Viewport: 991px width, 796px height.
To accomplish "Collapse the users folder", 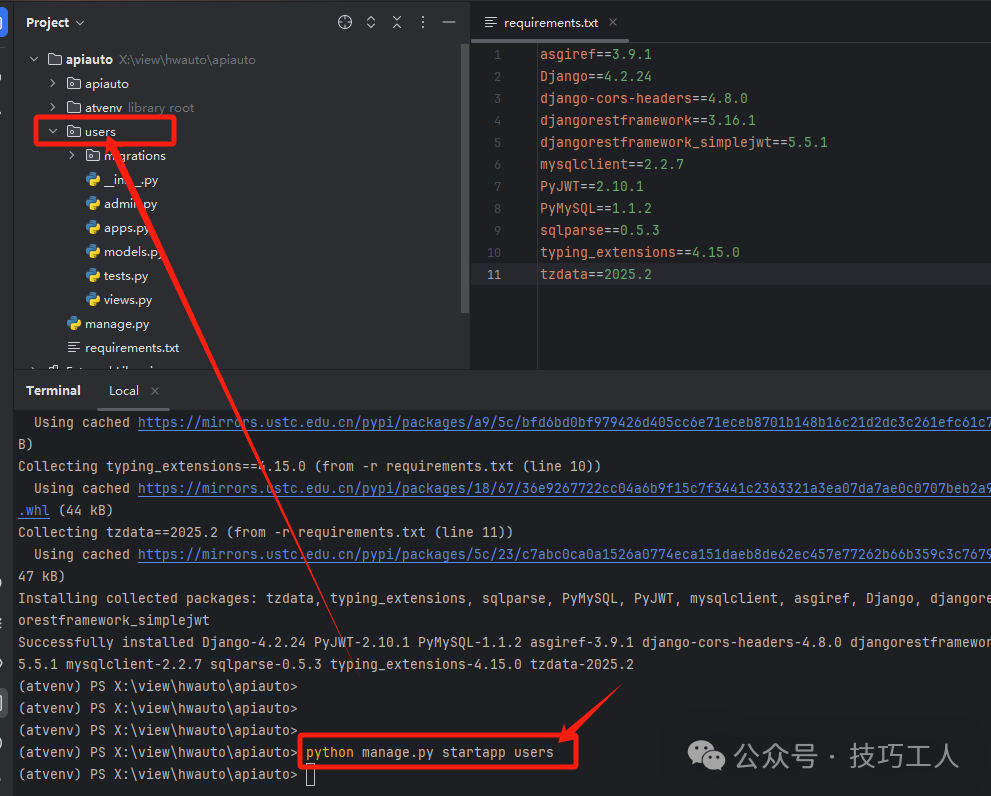I will pos(53,132).
